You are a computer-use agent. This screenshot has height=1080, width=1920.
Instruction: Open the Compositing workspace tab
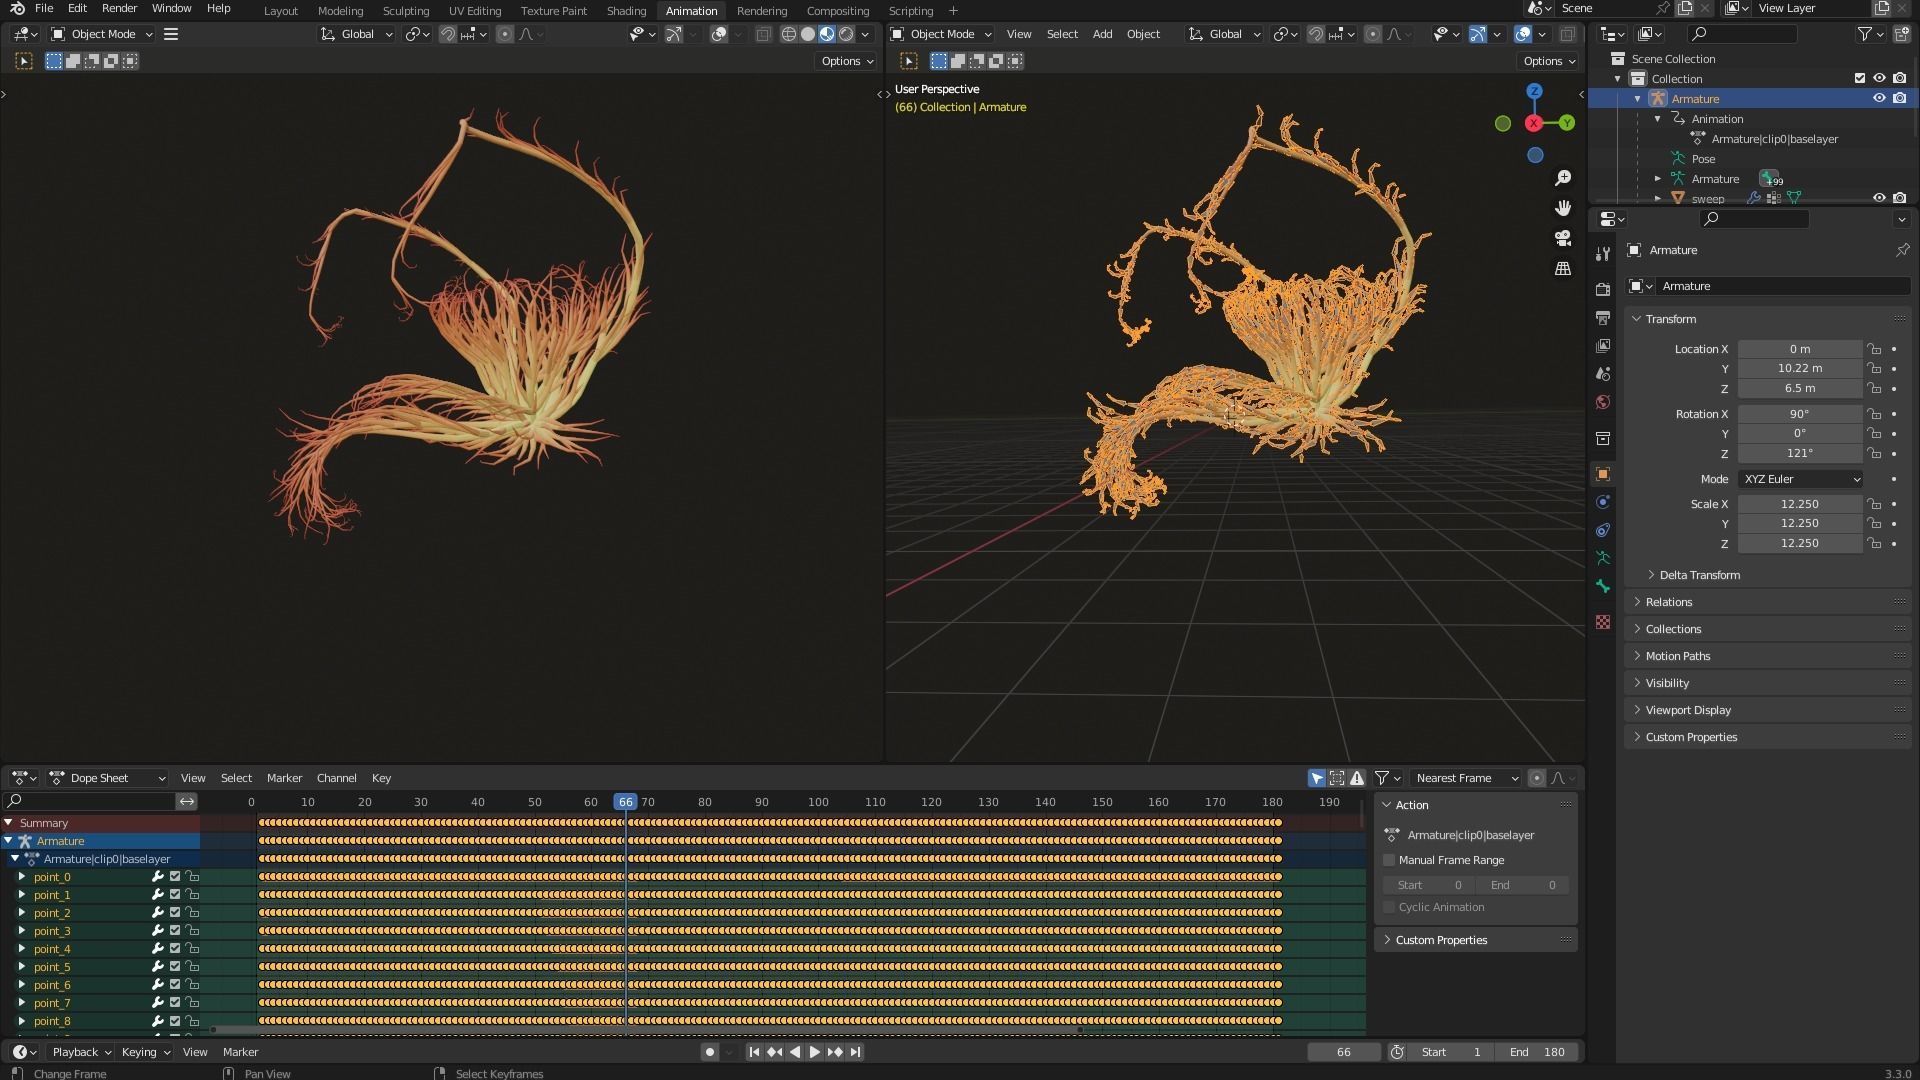click(x=837, y=10)
